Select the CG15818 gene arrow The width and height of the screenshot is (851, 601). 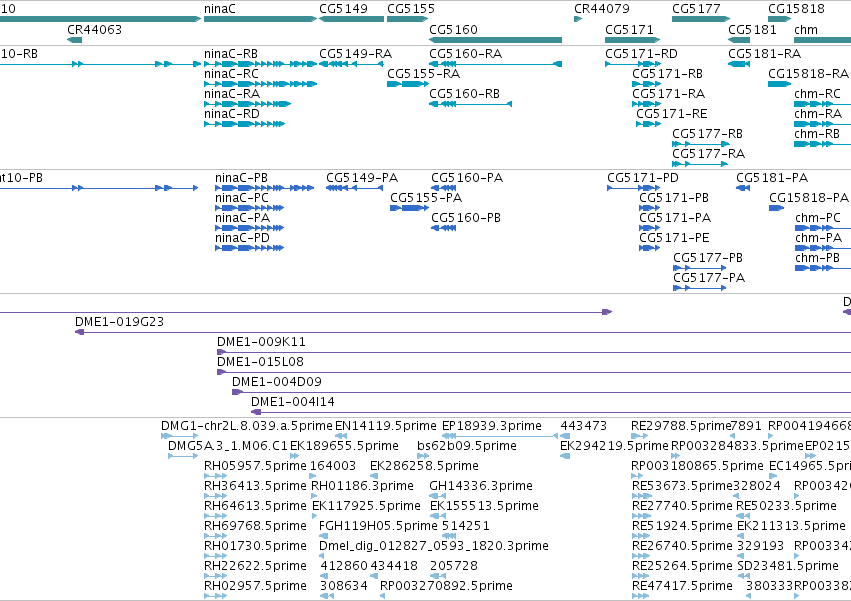pos(780,19)
